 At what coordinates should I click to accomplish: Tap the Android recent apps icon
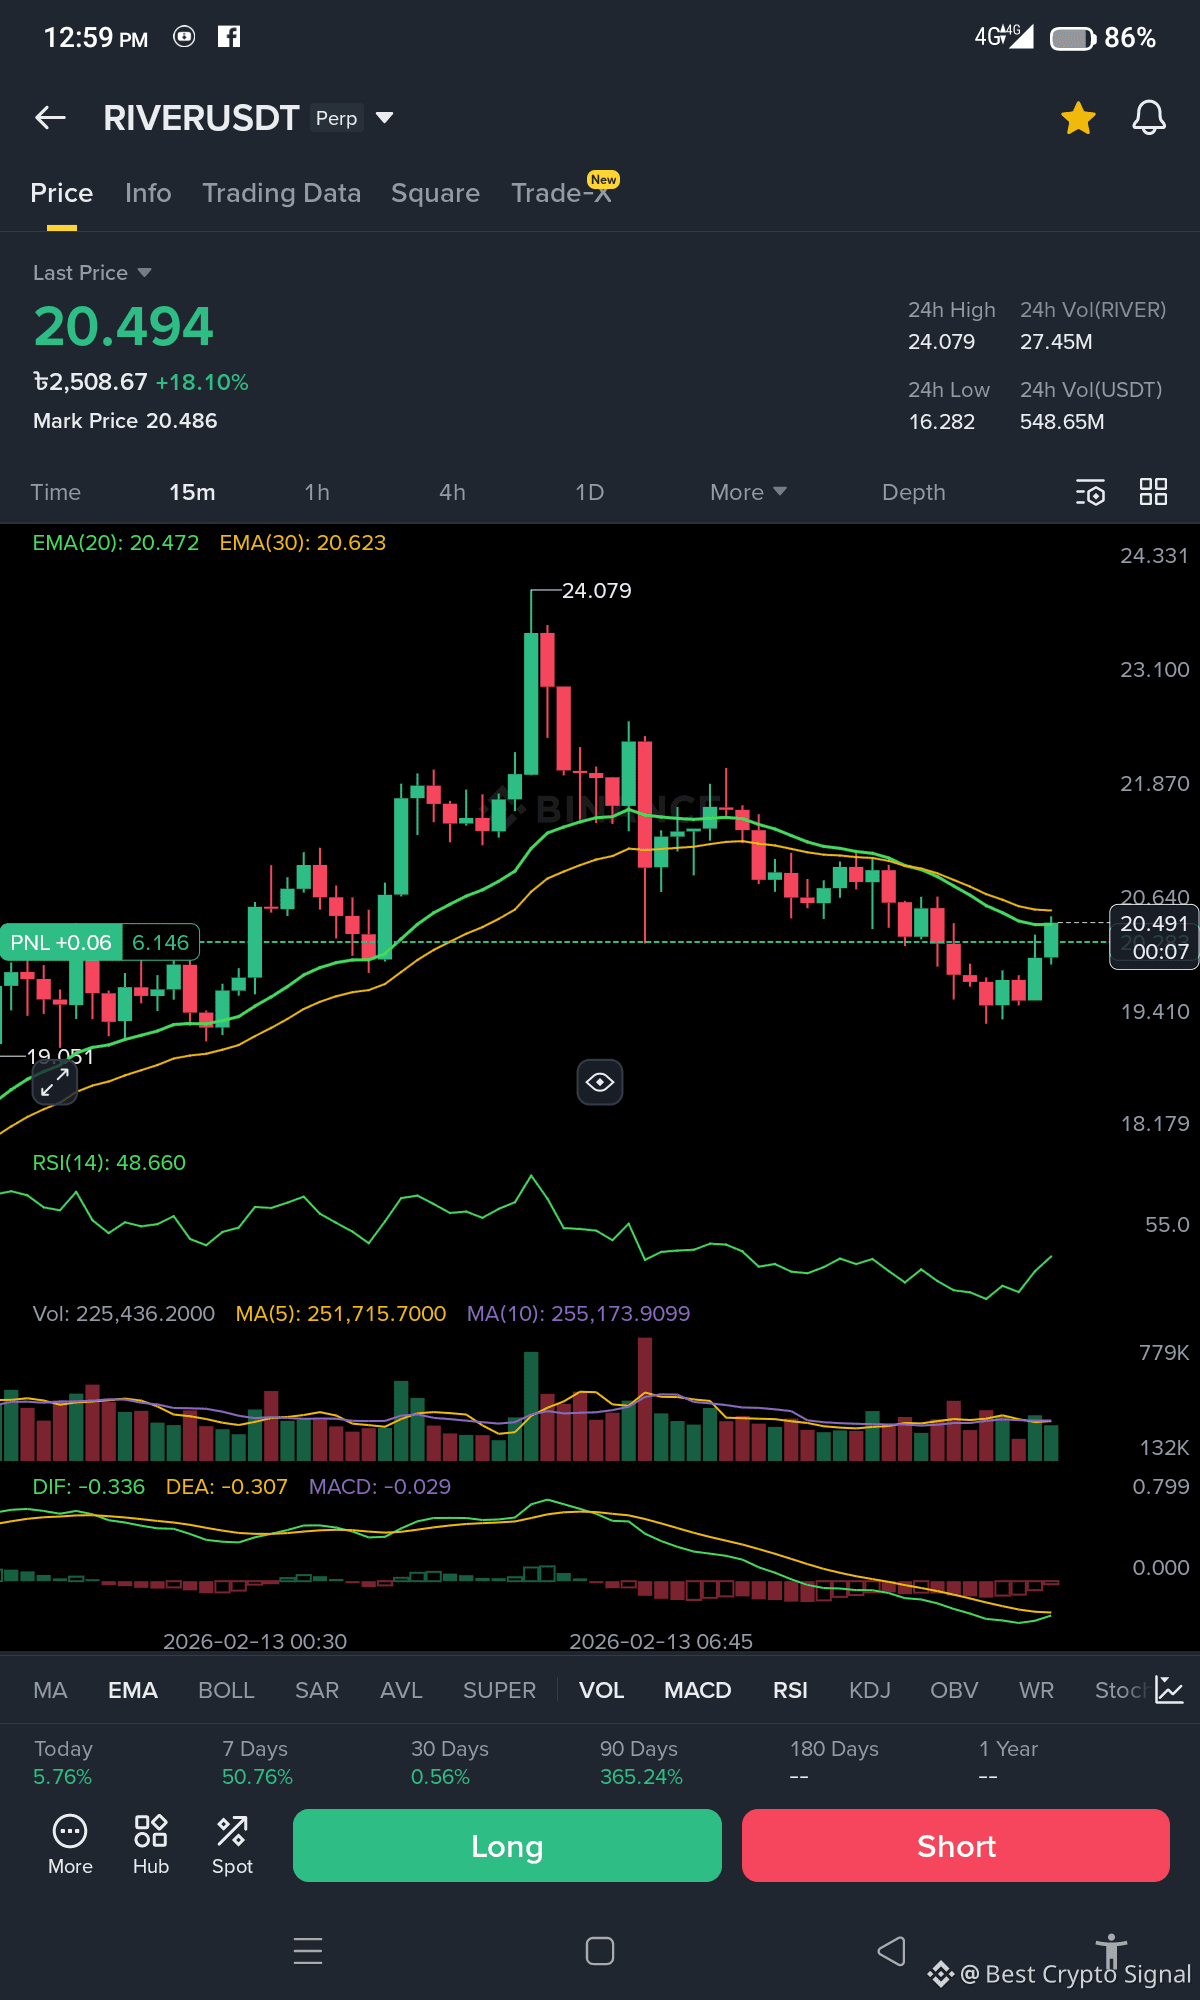[308, 1951]
